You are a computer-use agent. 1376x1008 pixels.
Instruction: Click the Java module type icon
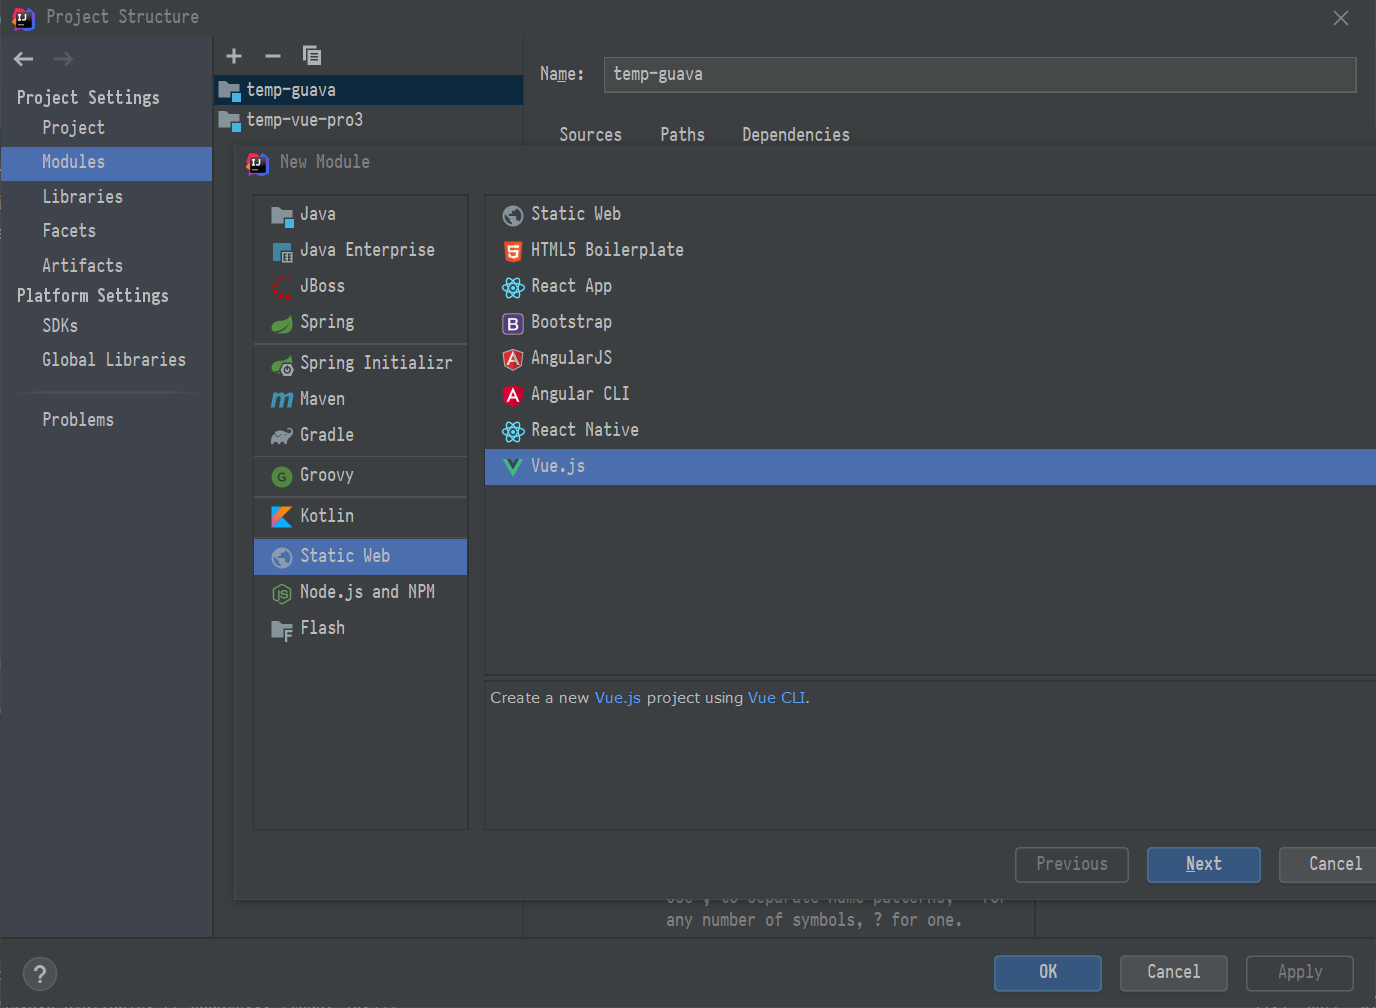coord(282,215)
